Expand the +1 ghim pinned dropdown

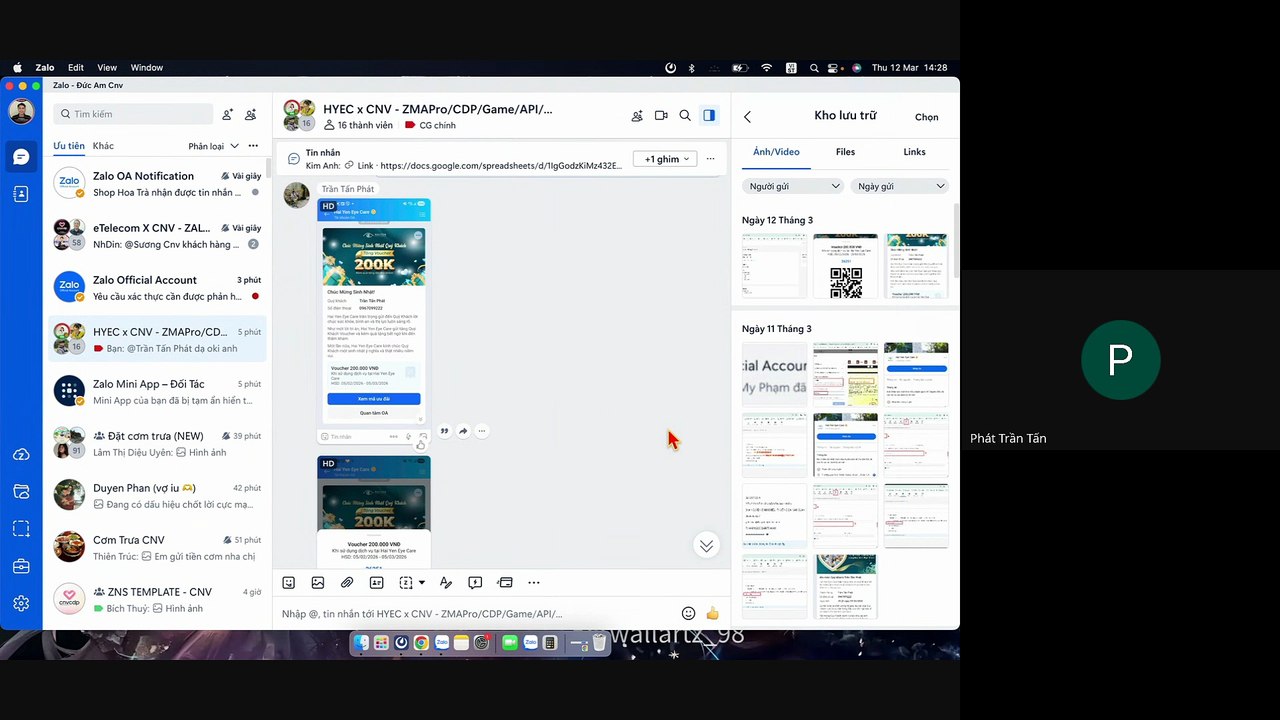[667, 159]
